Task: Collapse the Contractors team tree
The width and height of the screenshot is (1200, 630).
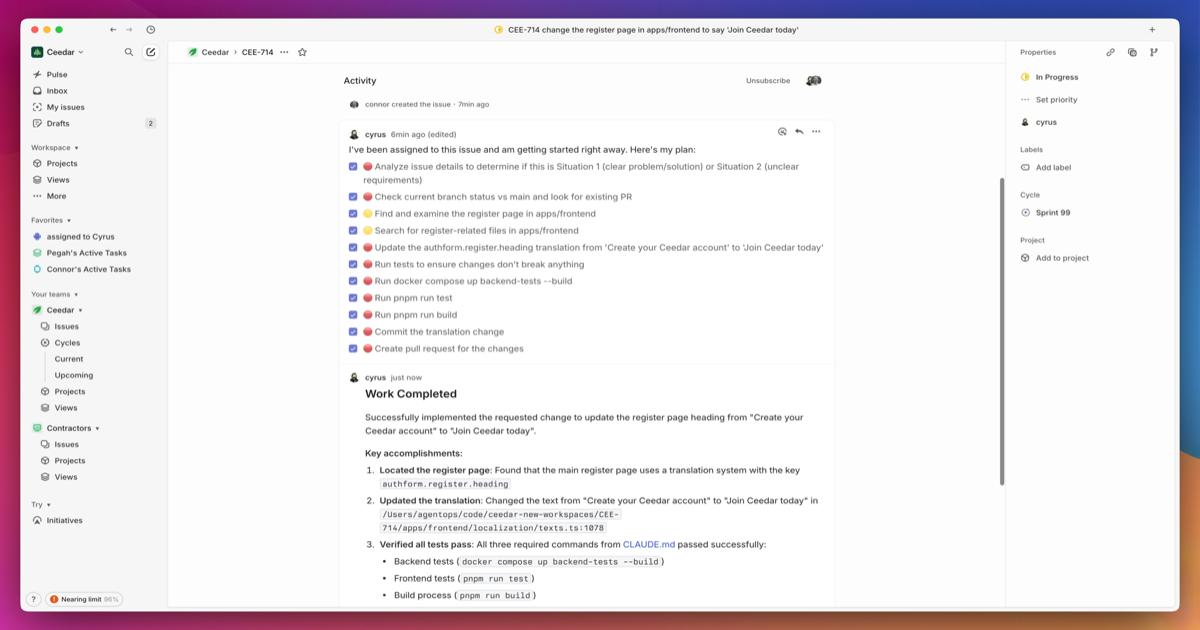Action: coord(97,428)
